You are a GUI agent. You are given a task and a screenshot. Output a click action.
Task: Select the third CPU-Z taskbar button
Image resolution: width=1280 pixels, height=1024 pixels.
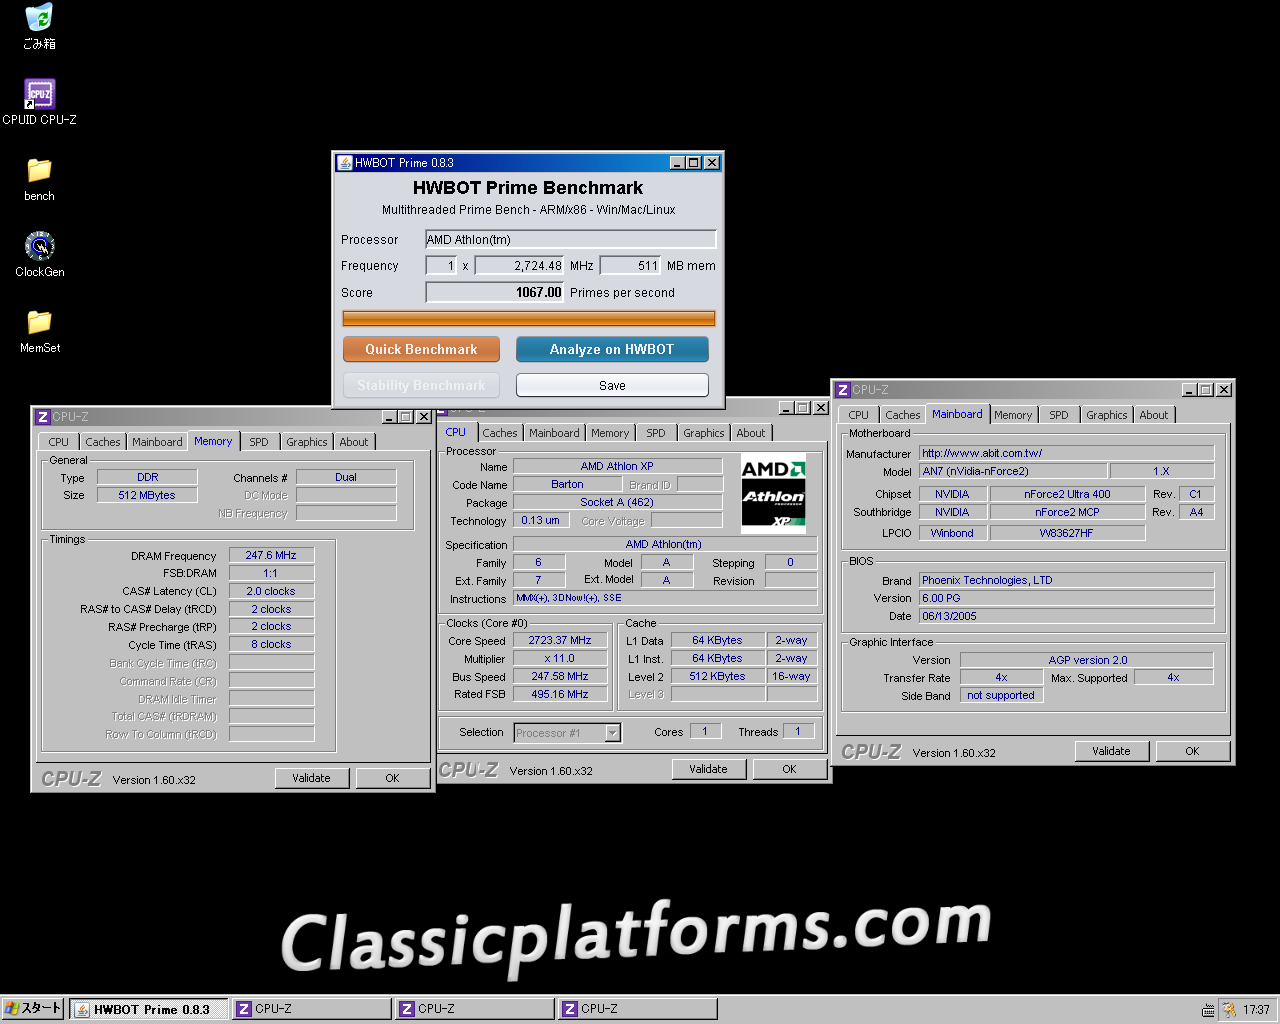637,1009
